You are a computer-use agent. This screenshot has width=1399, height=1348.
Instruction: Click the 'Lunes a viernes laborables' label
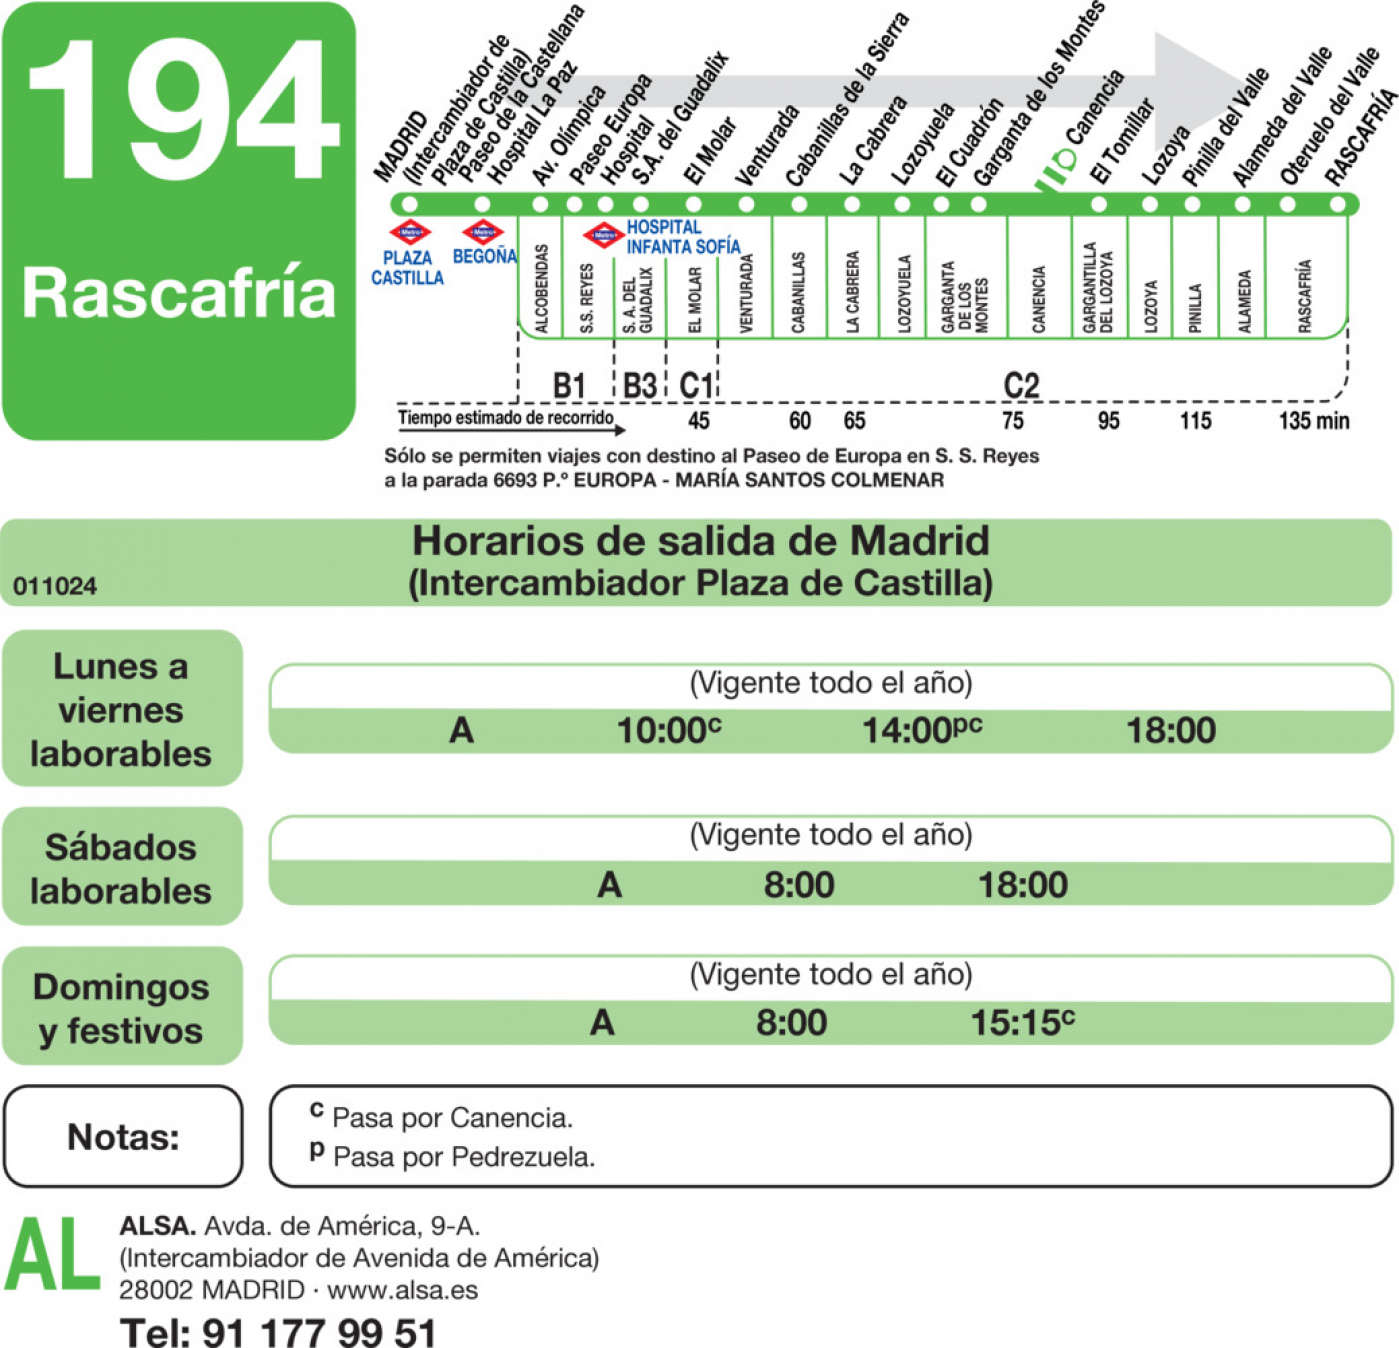(x=121, y=709)
